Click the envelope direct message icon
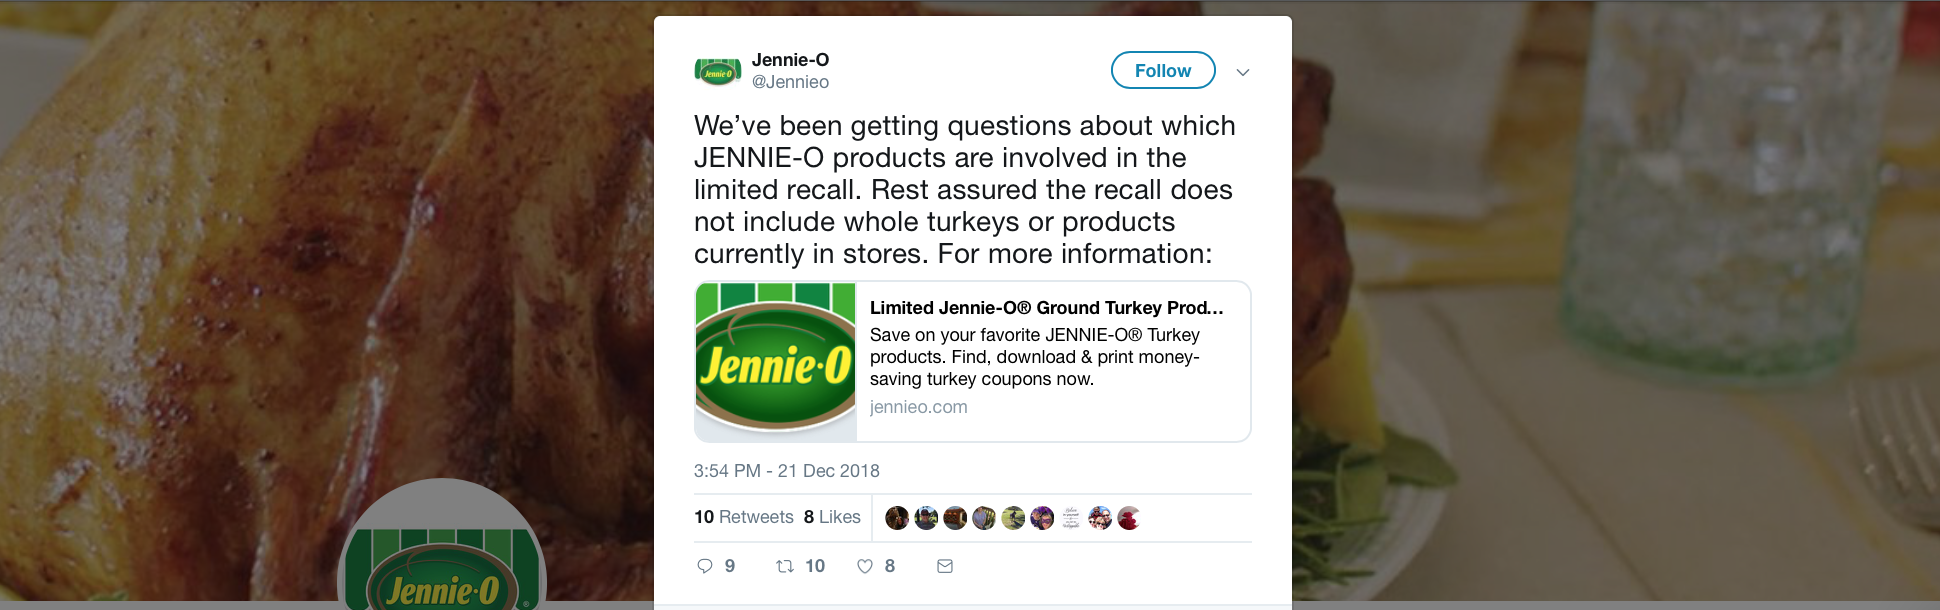This screenshot has width=1940, height=610. point(945,566)
